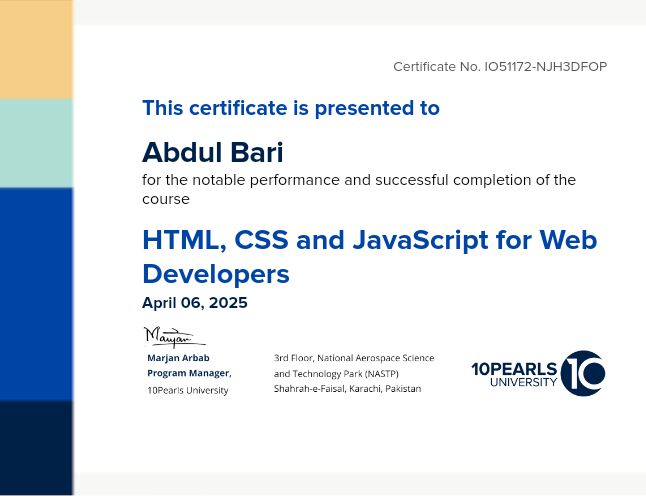The image size is (646, 496).
Task: Select the mint green color block
Action: coord(36,143)
